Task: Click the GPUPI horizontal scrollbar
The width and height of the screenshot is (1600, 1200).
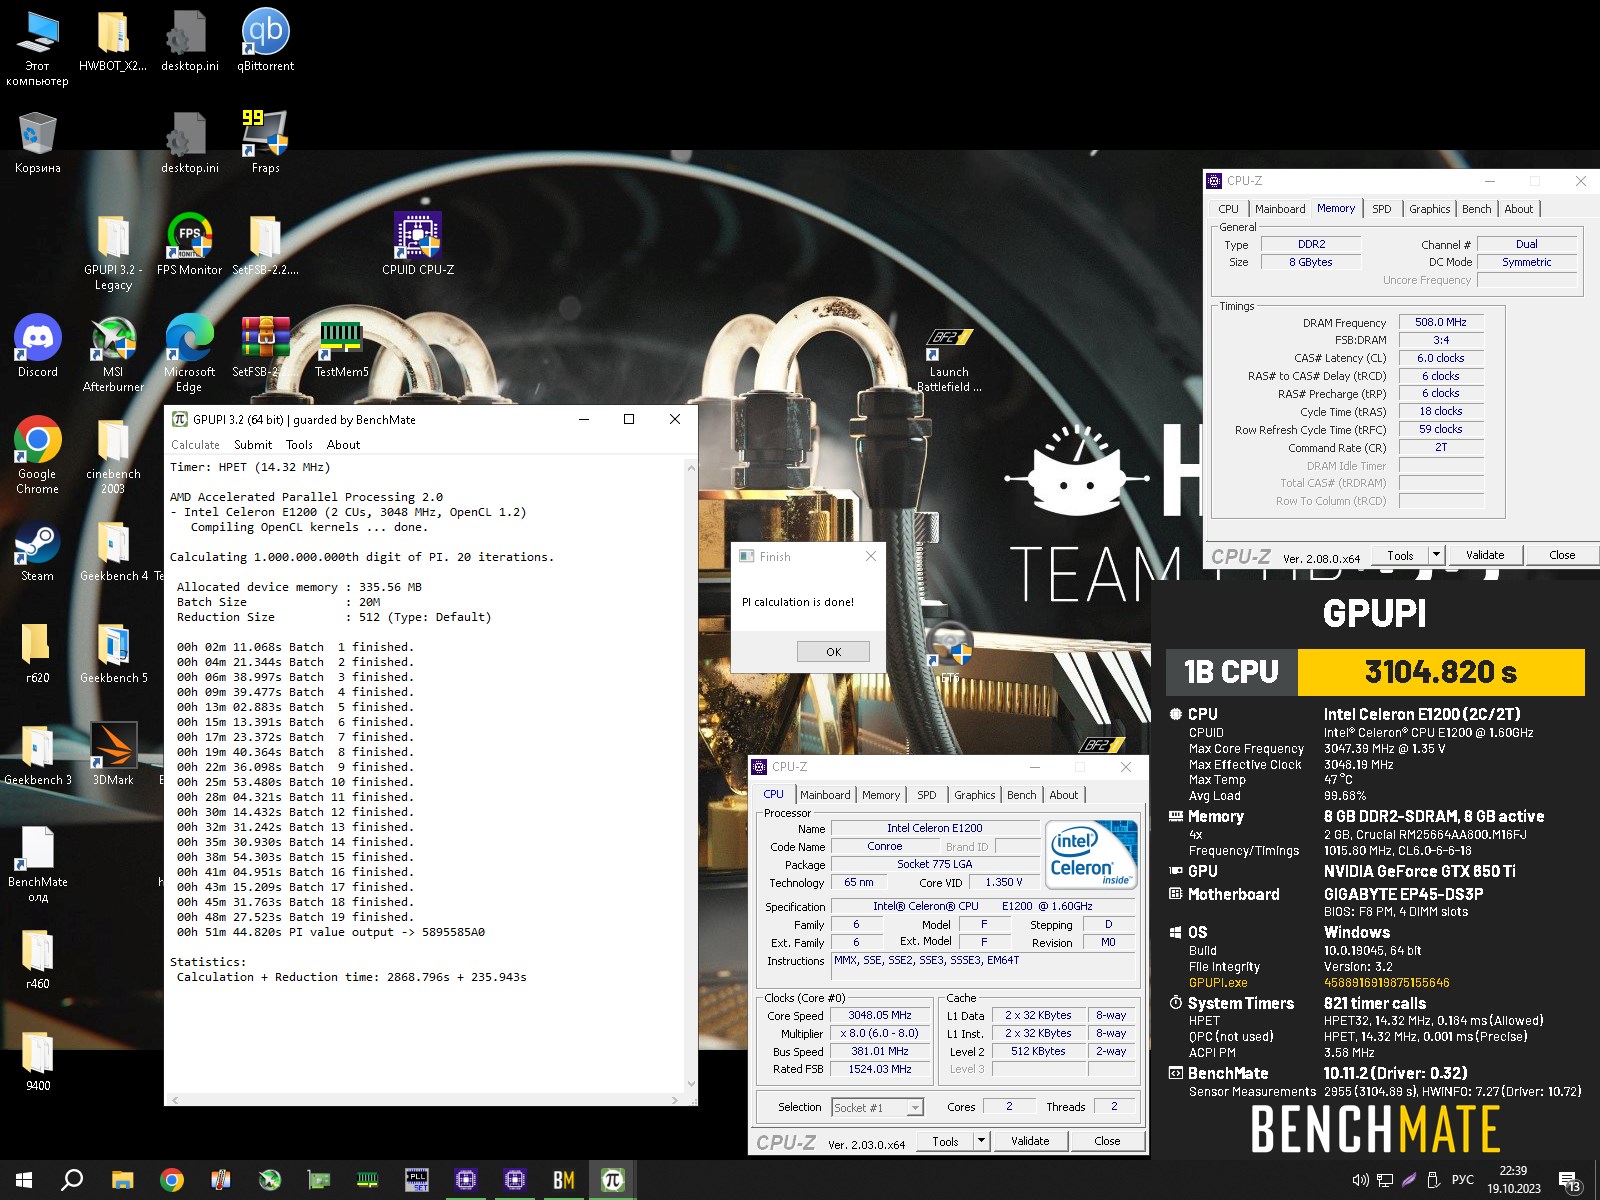Action: 426,1100
